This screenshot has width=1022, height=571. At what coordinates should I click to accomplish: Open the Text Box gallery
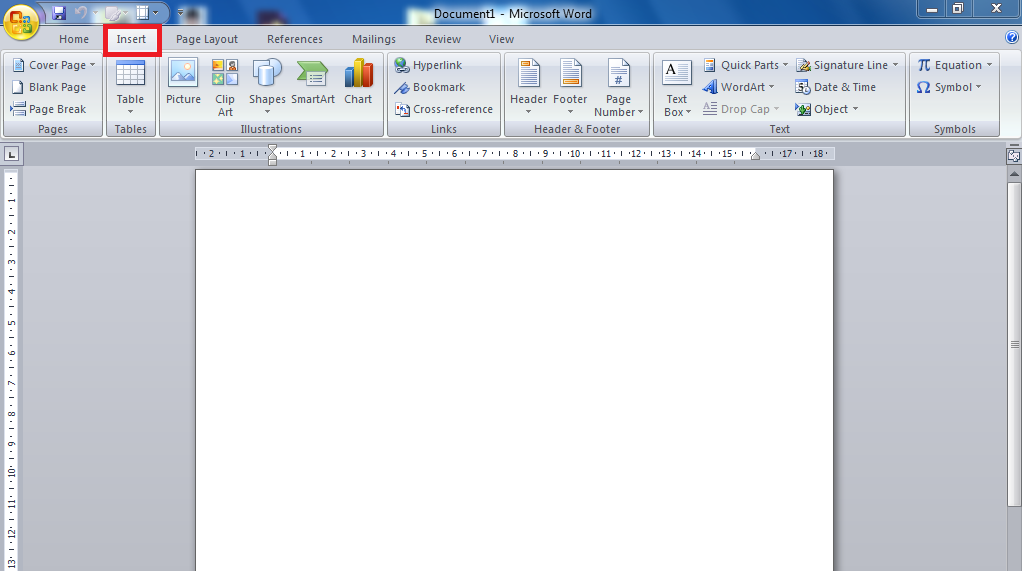(677, 87)
